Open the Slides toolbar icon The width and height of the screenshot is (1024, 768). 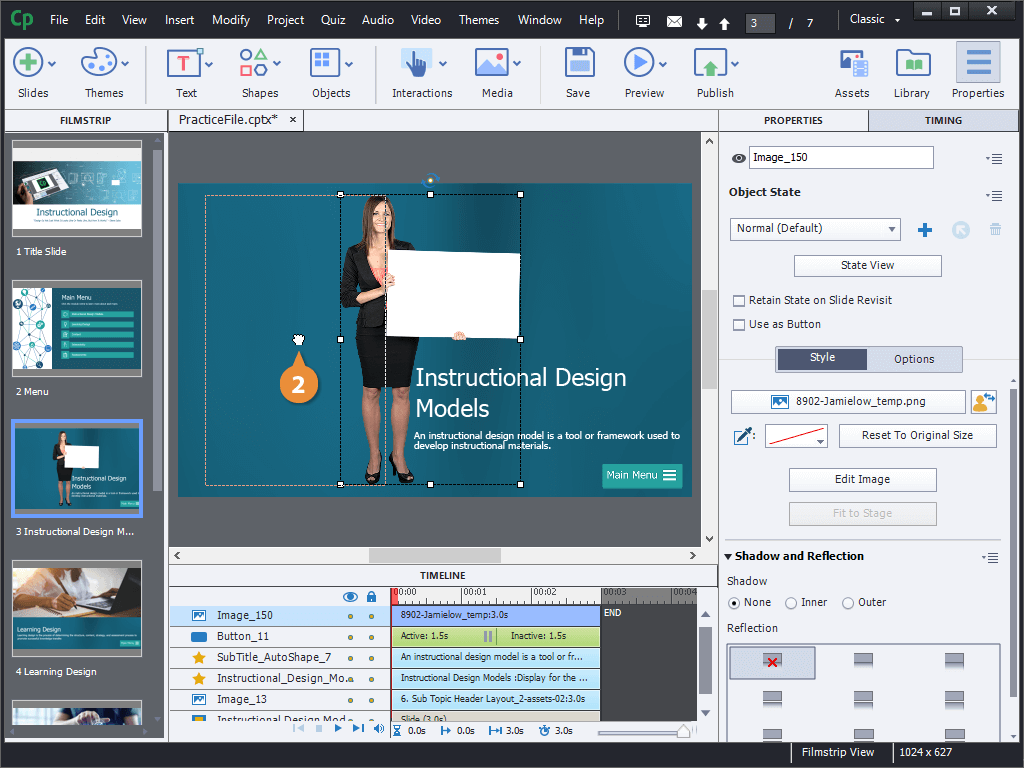(x=28, y=63)
